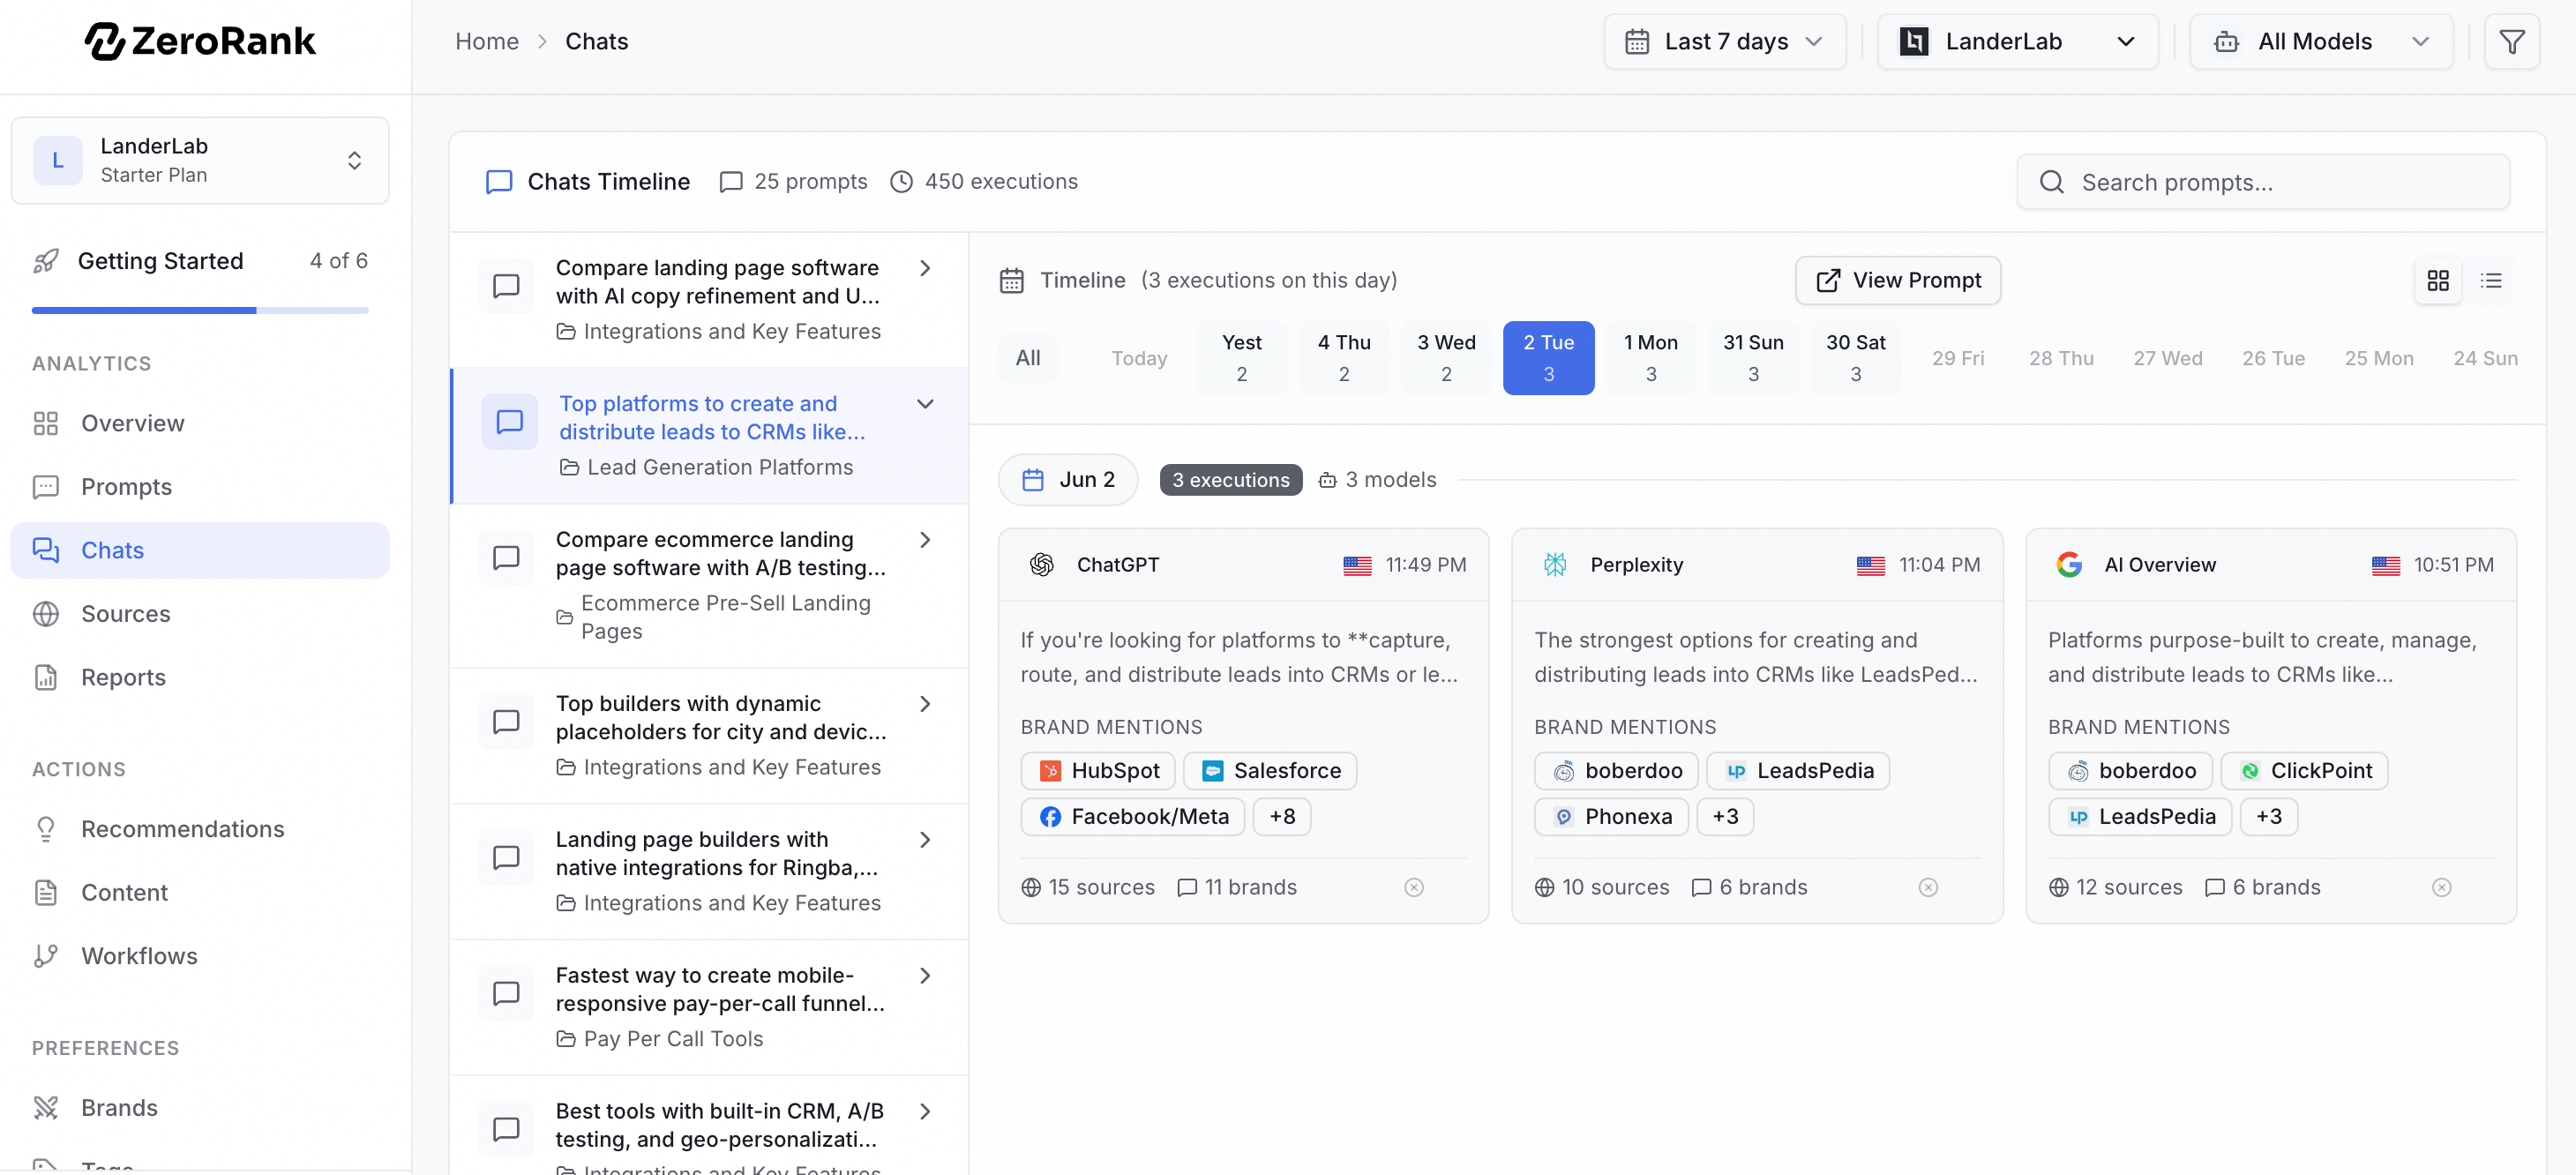Image resolution: width=2576 pixels, height=1175 pixels.
Task: Click the search magnifier icon
Action: 2051,182
